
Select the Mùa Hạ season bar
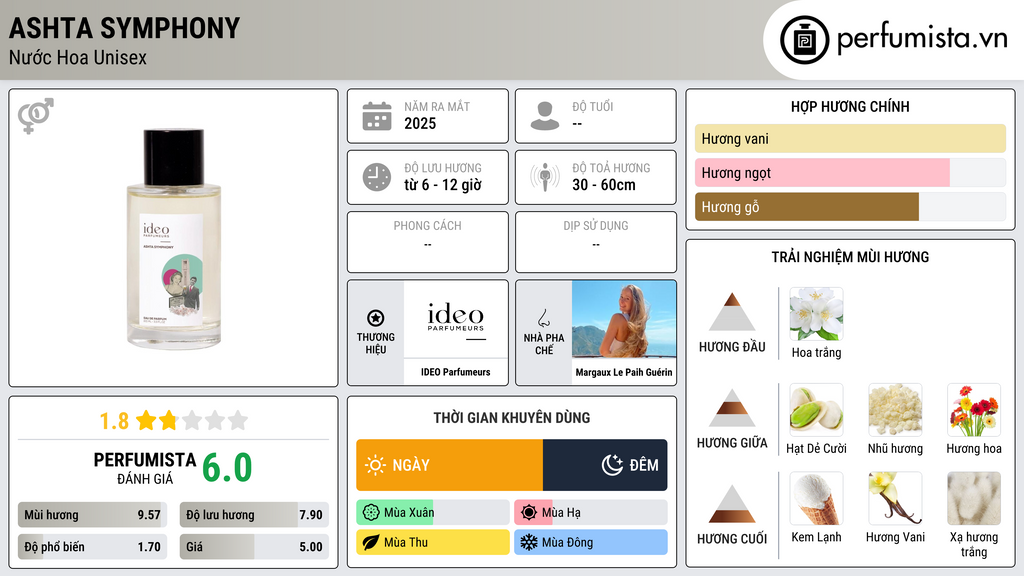coord(590,513)
